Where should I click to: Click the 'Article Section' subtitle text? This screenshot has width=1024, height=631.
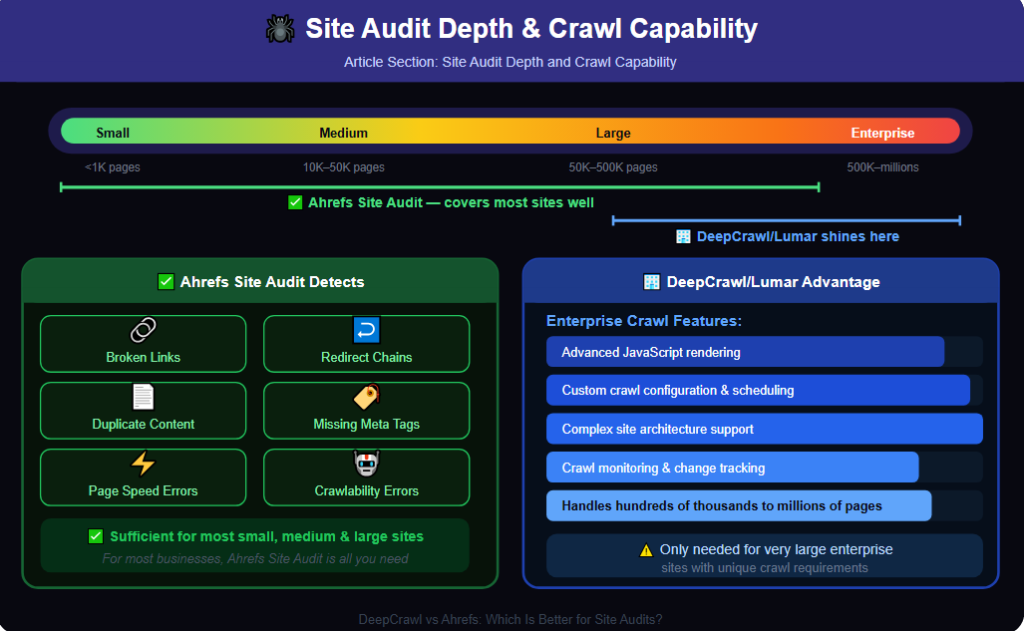point(510,62)
